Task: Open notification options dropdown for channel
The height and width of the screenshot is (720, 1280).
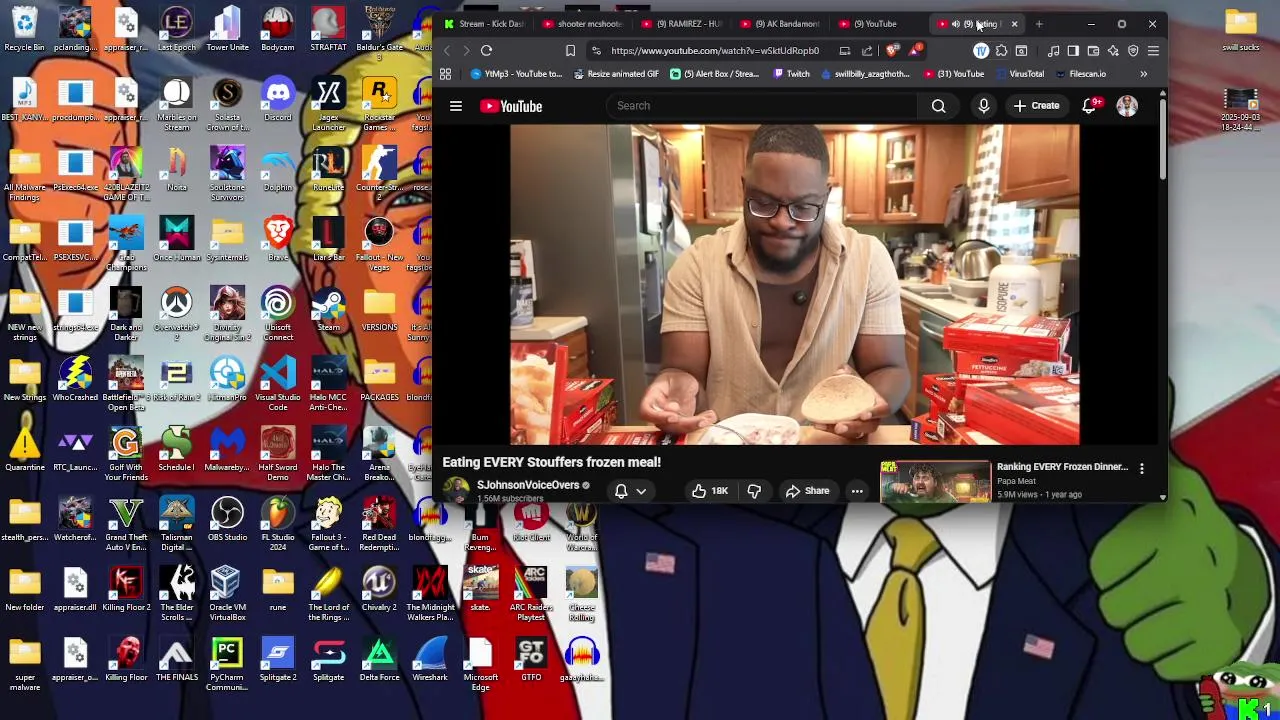Action: (630, 491)
